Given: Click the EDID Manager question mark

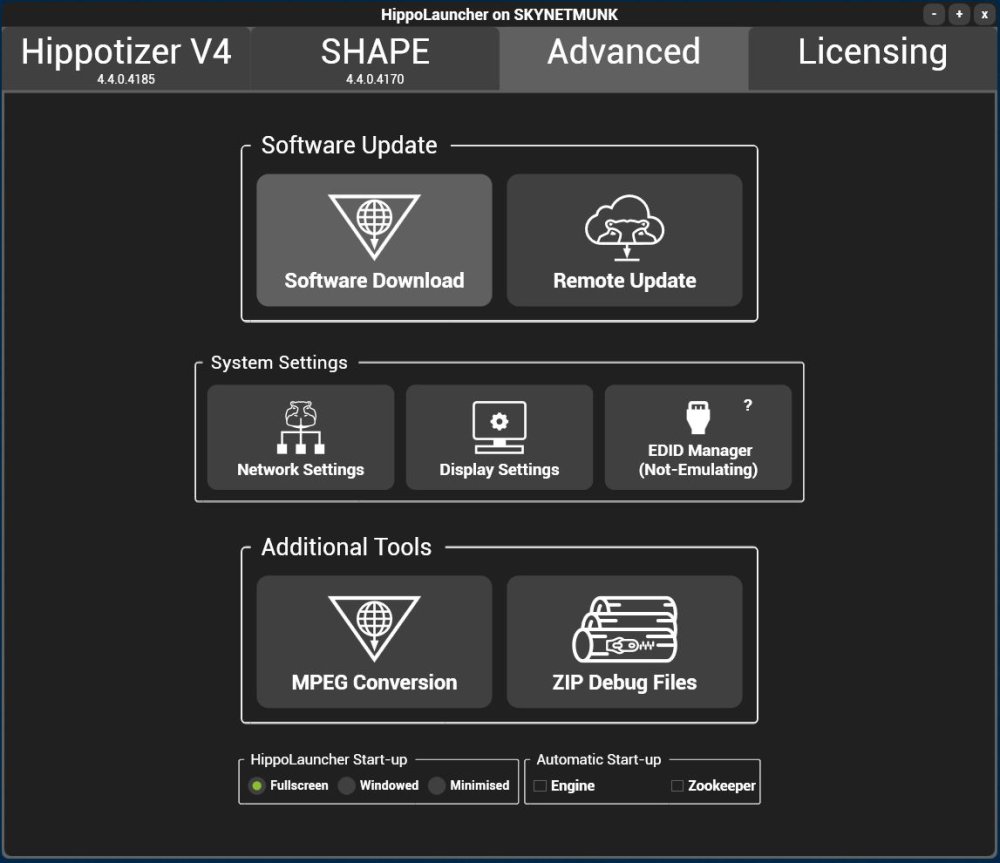Looking at the screenshot, I should click(749, 404).
